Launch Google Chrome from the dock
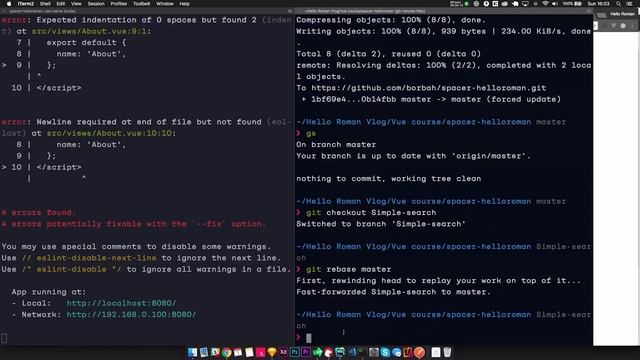Screen dimensions: 640x360 click(227, 352)
